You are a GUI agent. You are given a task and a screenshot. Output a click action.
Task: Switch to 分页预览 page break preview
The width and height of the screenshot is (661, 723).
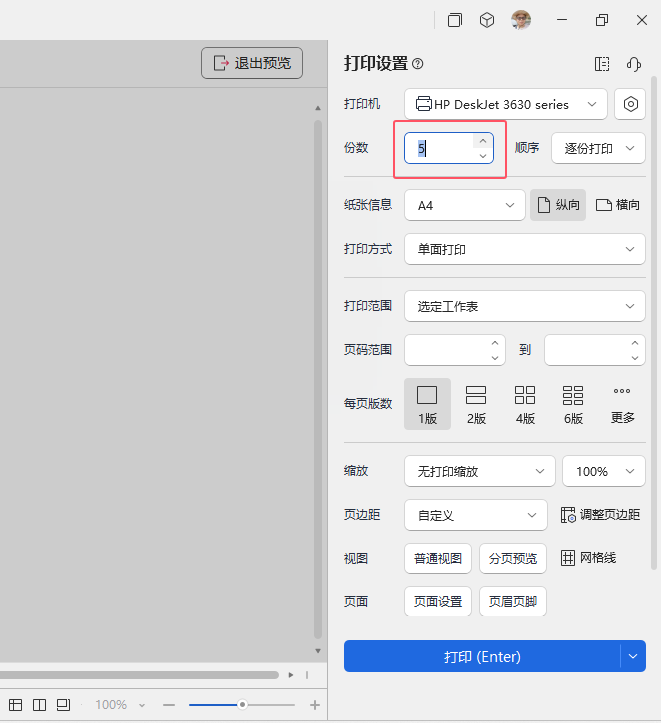513,558
